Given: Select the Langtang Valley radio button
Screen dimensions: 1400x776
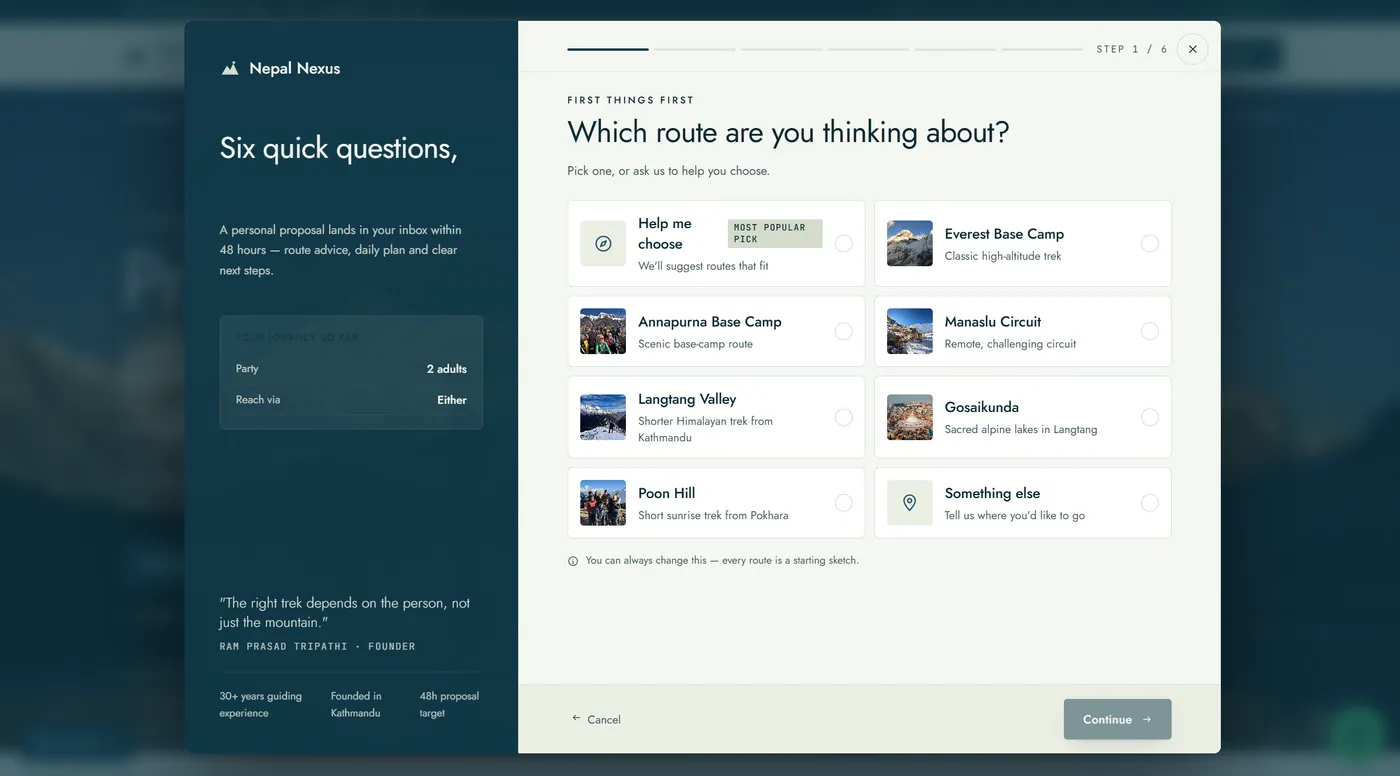Looking at the screenshot, I should pos(844,417).
